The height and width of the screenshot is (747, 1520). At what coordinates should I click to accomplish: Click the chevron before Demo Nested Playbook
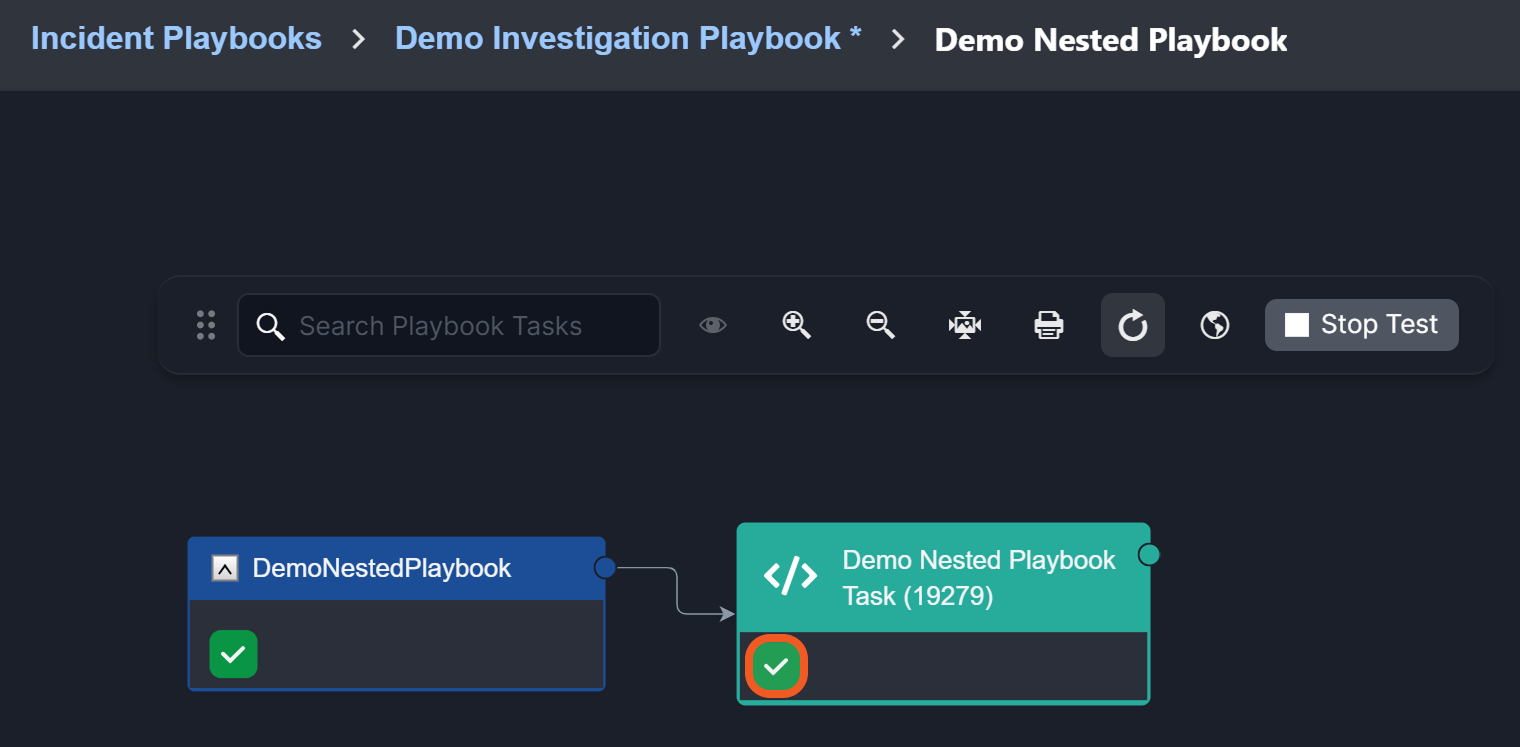(898, 40)
